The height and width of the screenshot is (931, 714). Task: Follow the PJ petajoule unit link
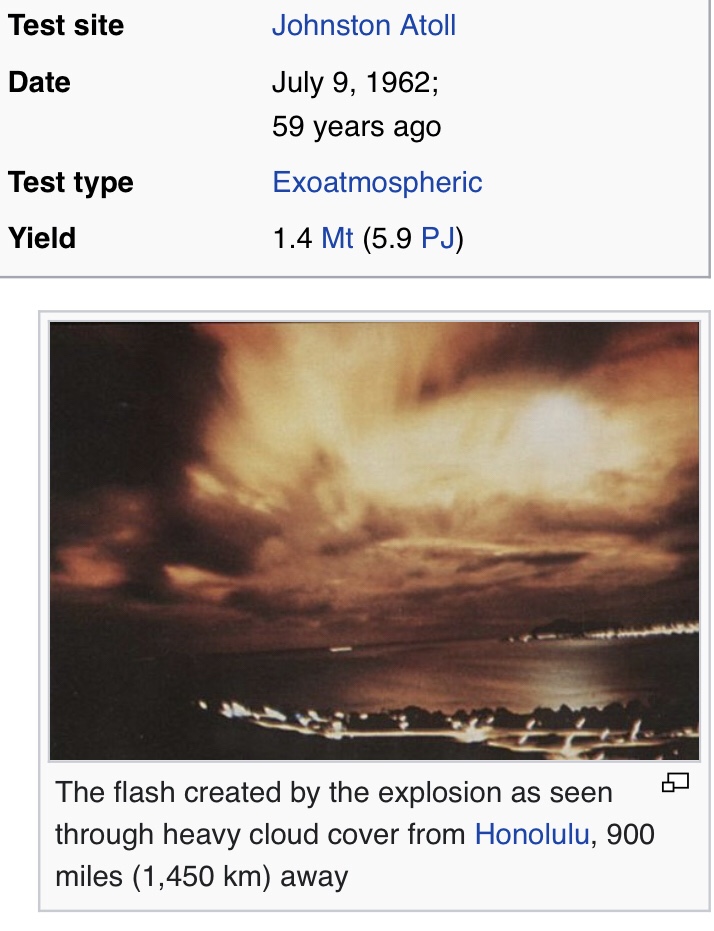point(437,238)
